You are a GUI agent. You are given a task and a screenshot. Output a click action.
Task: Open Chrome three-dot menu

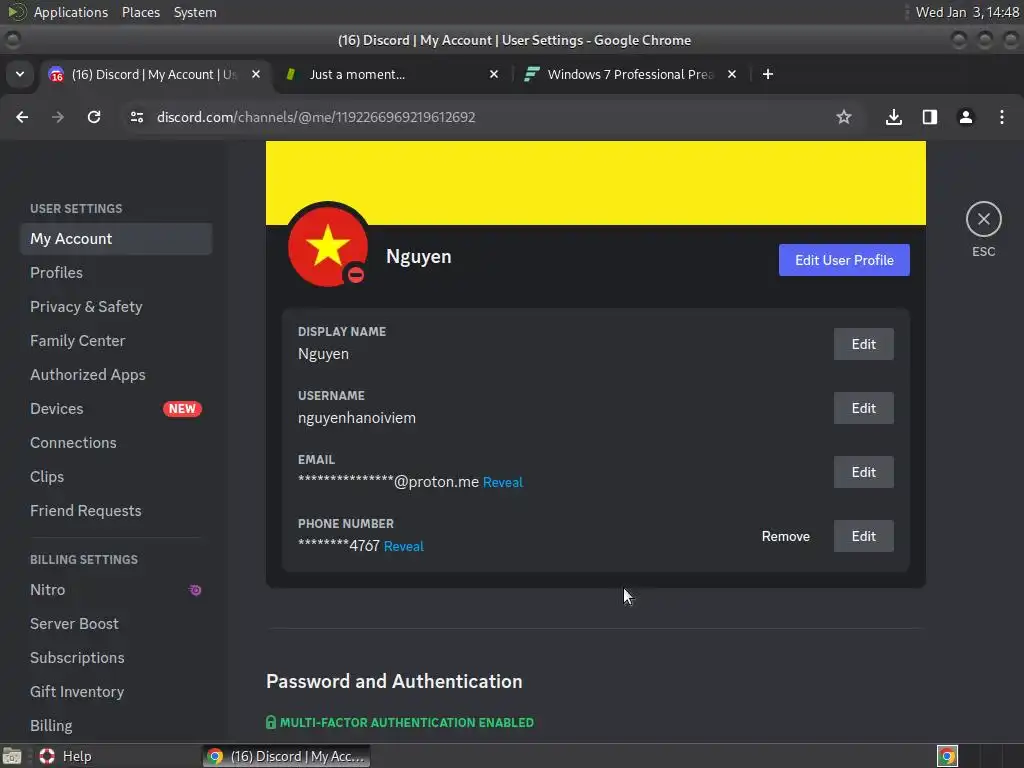(1002, 117)
